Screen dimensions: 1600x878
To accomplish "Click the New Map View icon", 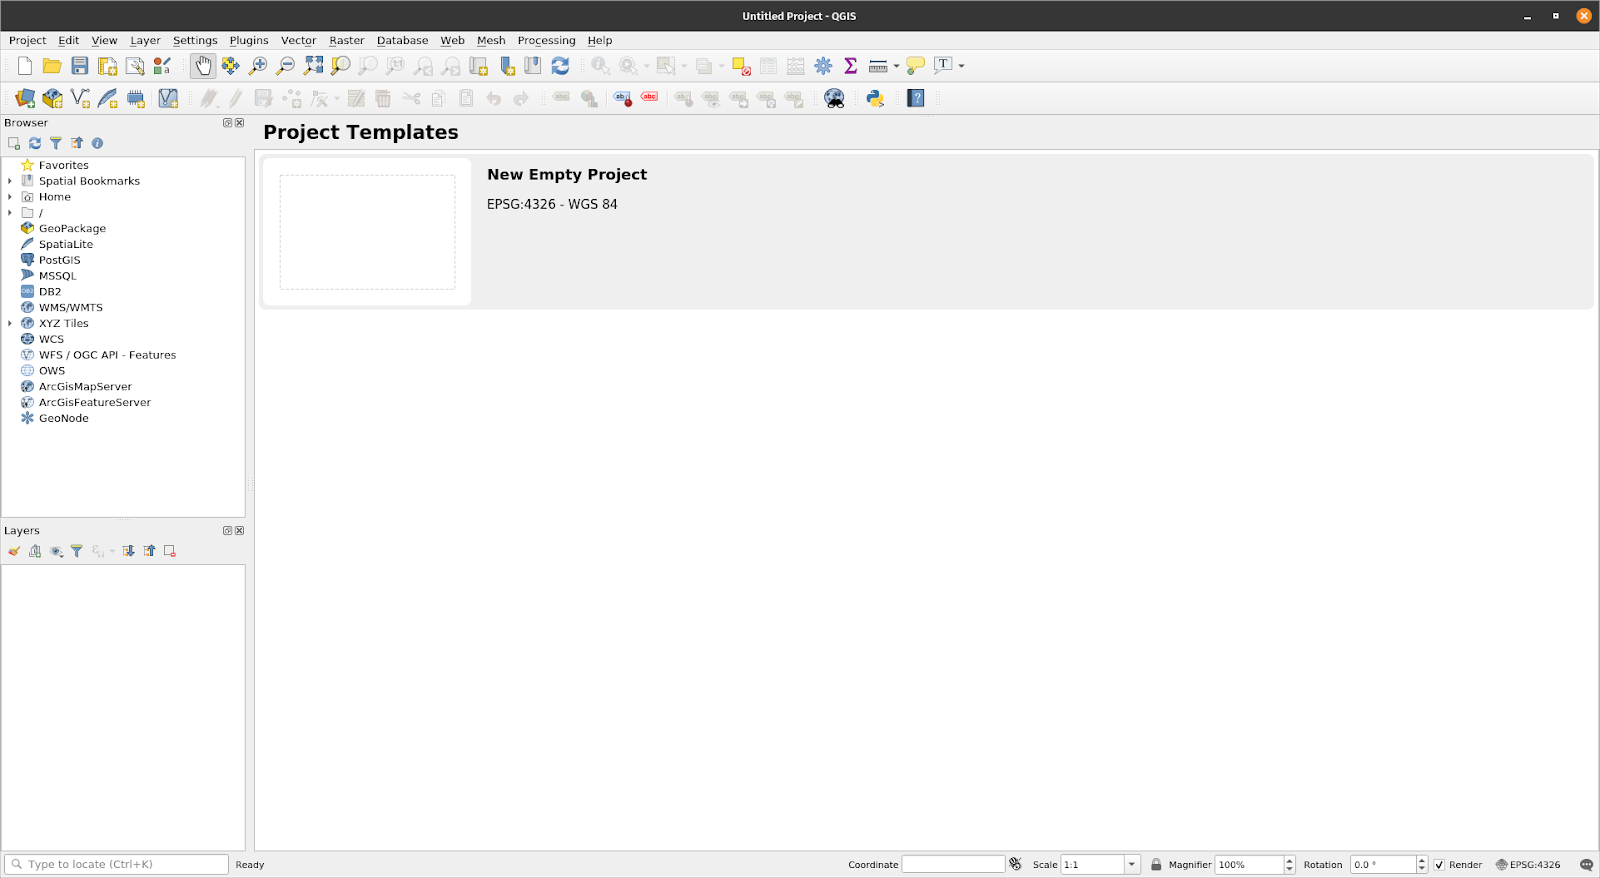I will pyautogui.click(x=478, y=66).
